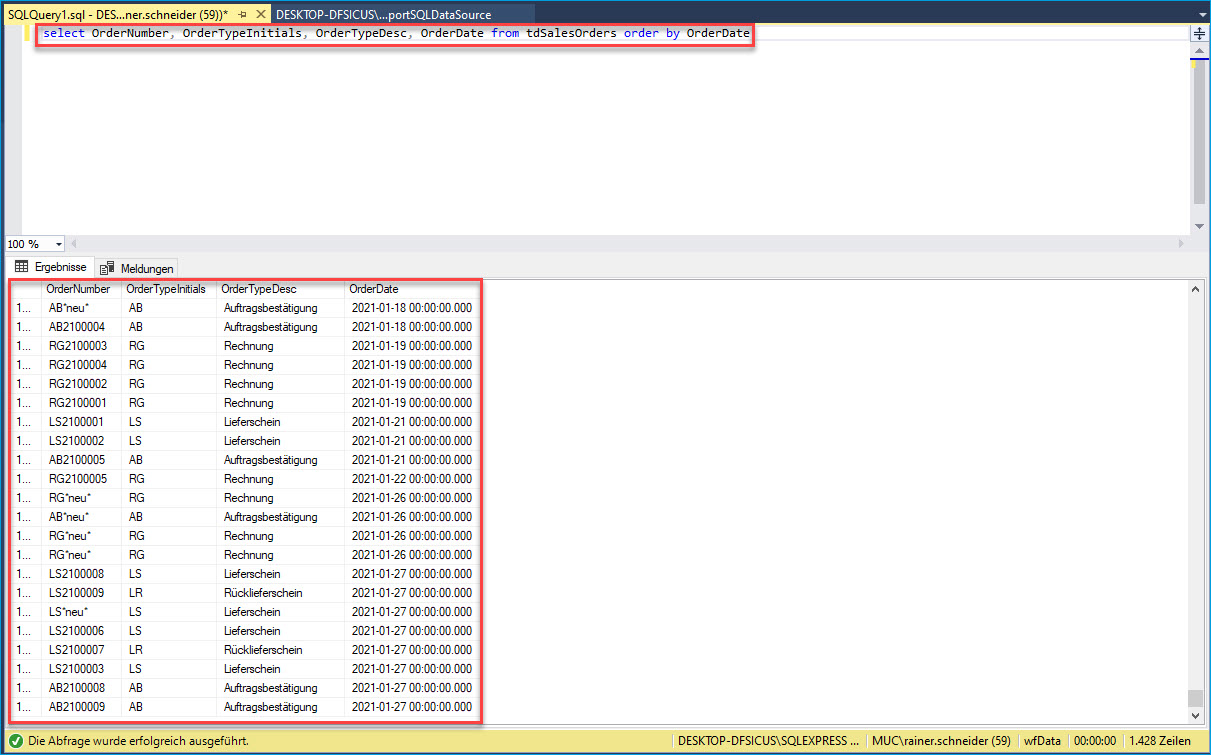Click the cell containing LS2100009
This screenshot has height=755, width=1211.
[x=77, y=593]
